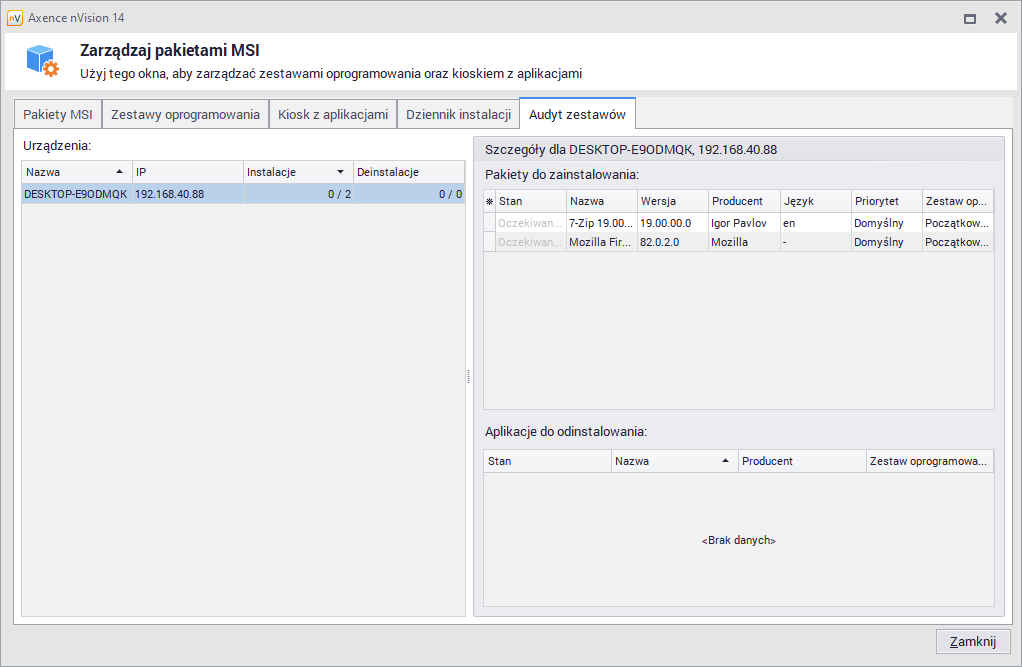Screen dimensions: 1022x667
Task: Click the Priorytet column header
Action: tap(885, 201)
